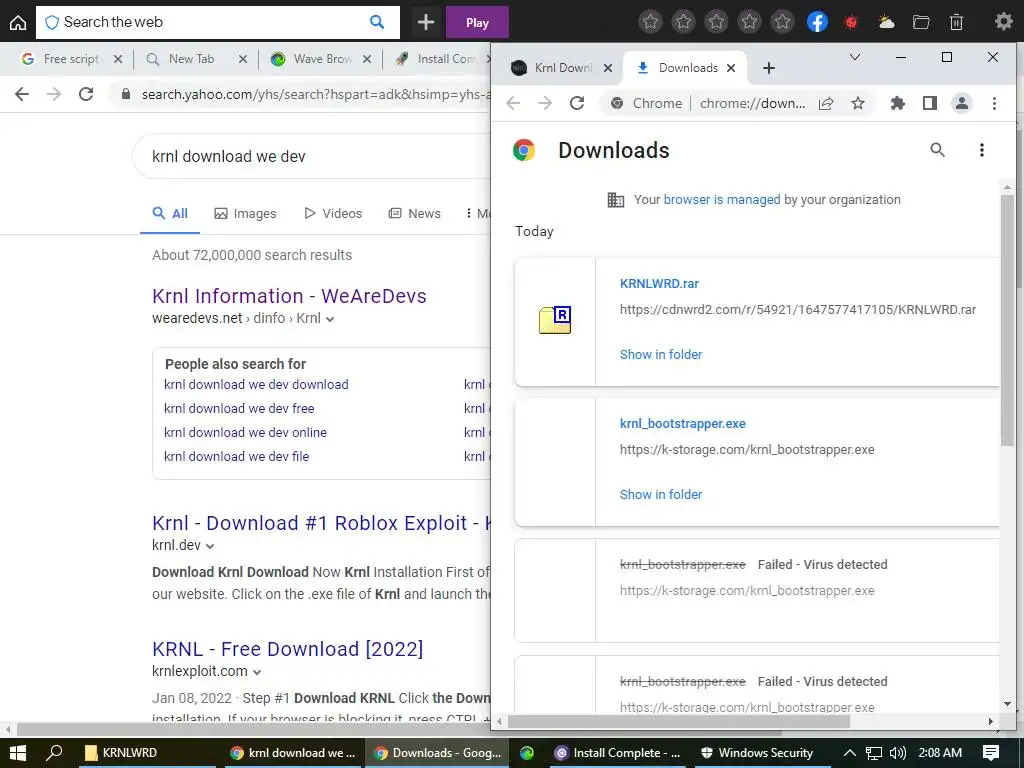The height and width of the screenshot is (768, 1024).
Task: Open the Windows Start menu
Action: pyautogui.click(x=17, y=752)
